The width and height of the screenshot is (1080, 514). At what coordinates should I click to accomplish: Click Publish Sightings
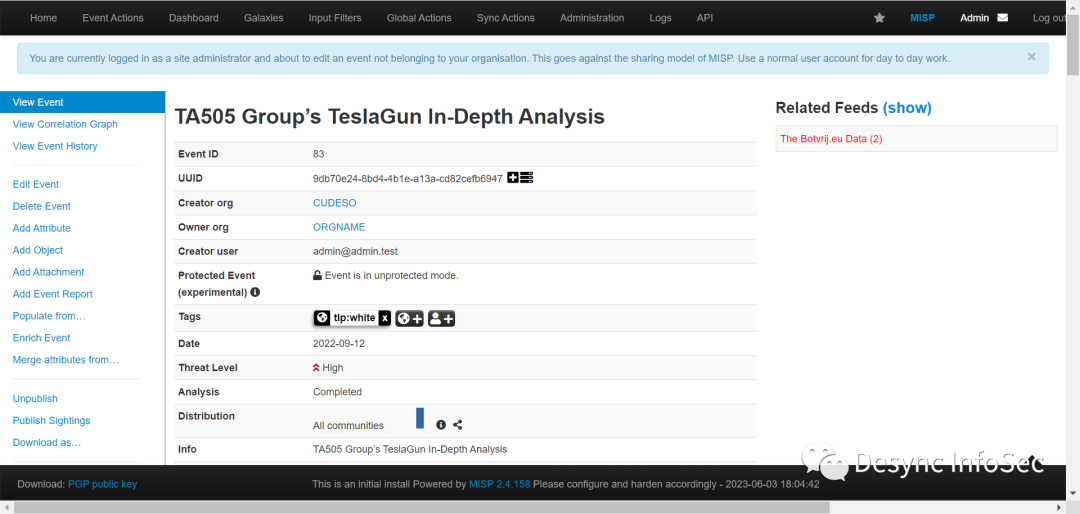pos(52,421)
